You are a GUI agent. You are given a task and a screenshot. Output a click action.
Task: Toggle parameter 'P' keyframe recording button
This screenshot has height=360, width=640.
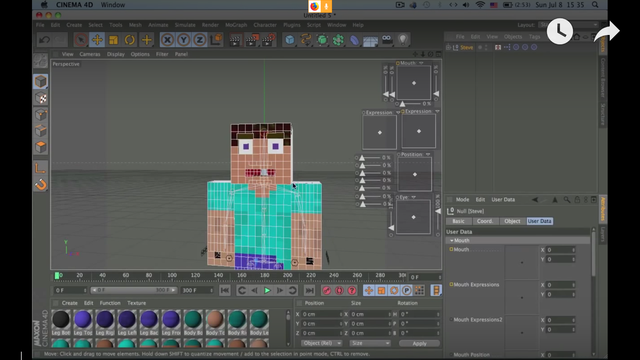407,290
